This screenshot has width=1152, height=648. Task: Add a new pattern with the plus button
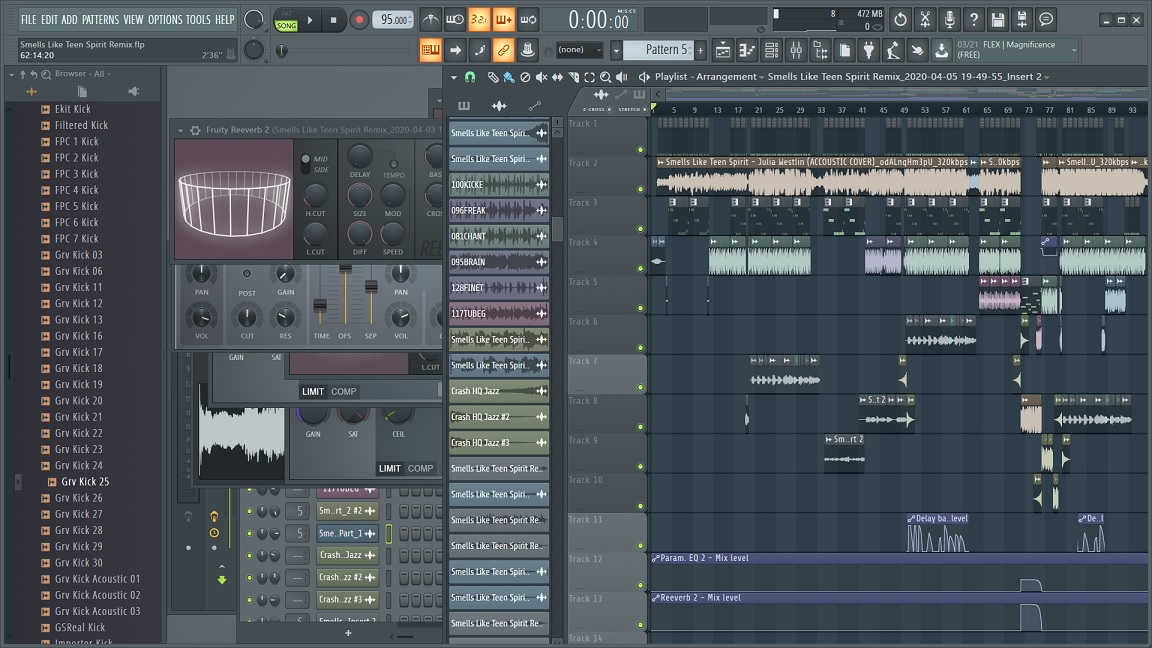pos(701,50)
